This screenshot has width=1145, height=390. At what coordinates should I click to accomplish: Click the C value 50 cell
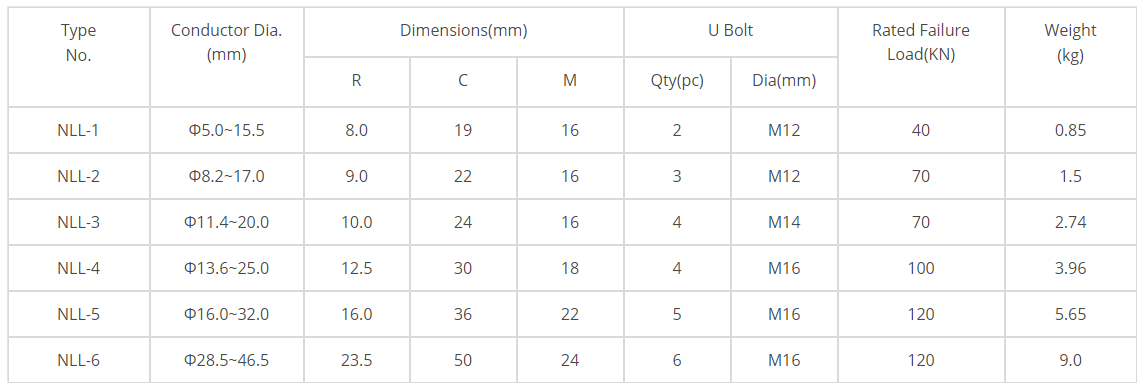[463, 360]
